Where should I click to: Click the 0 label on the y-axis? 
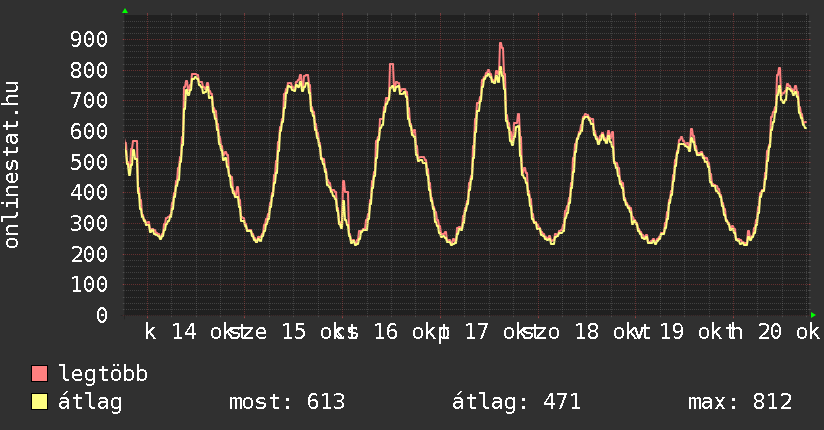[101, 315]
